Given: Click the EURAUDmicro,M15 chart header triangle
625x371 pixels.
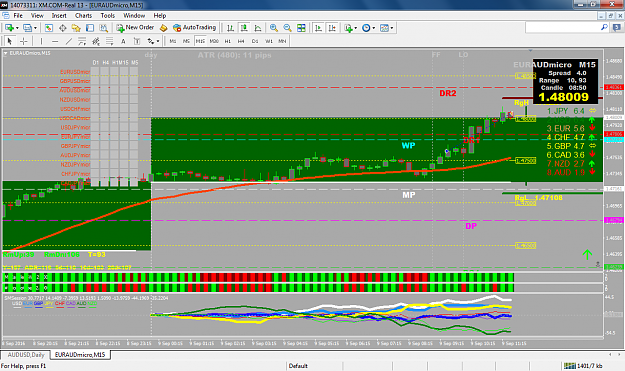Looking at the screenshot, I should (x=6, y=53).
